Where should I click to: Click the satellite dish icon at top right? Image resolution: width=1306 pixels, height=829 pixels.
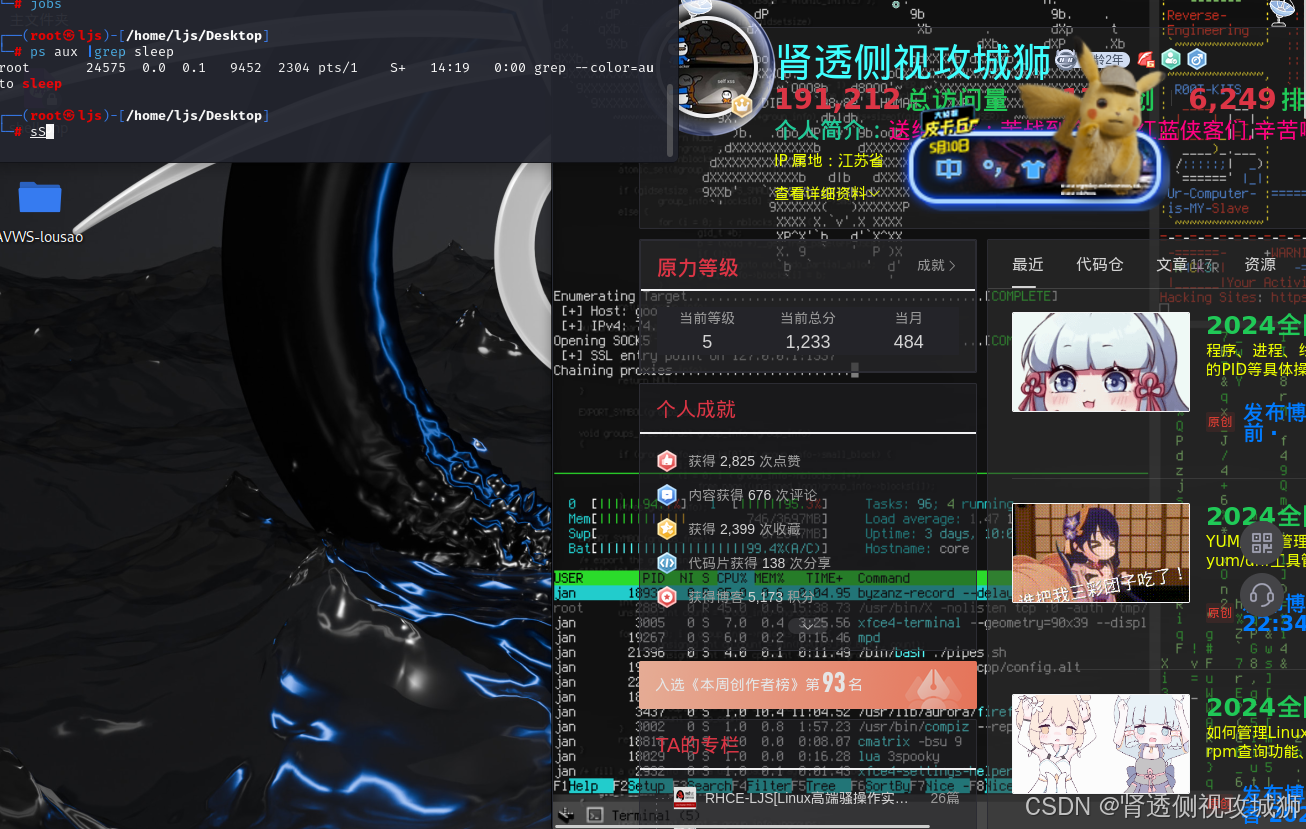1282,10
